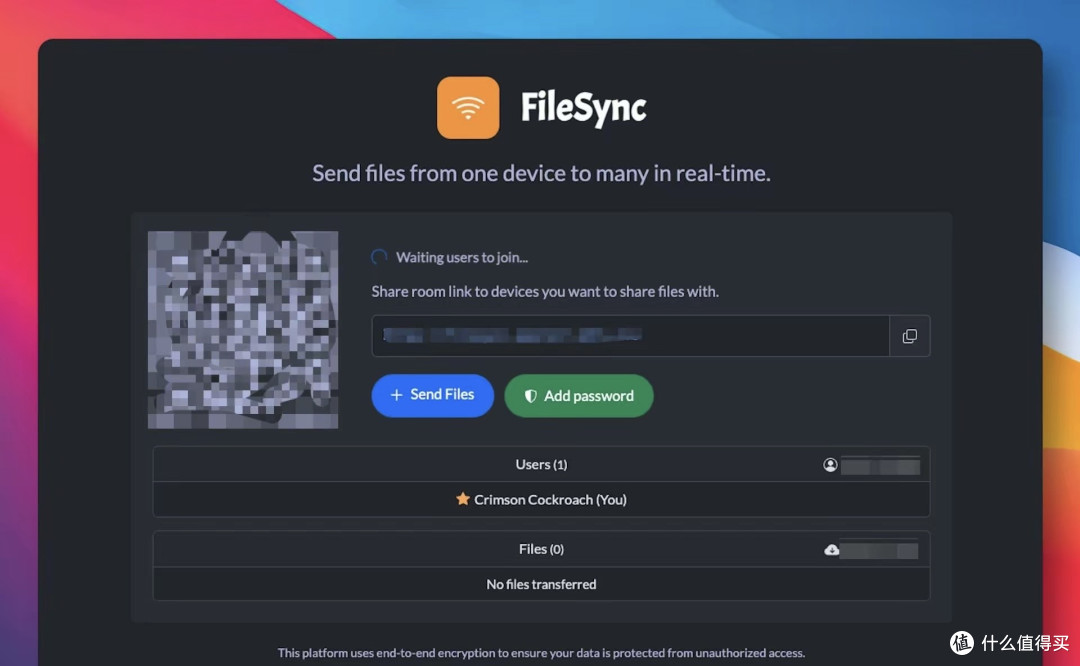This screenshot has height=666, width=1080.
Task: Click the Waiting users to join status
Action: 462,258
